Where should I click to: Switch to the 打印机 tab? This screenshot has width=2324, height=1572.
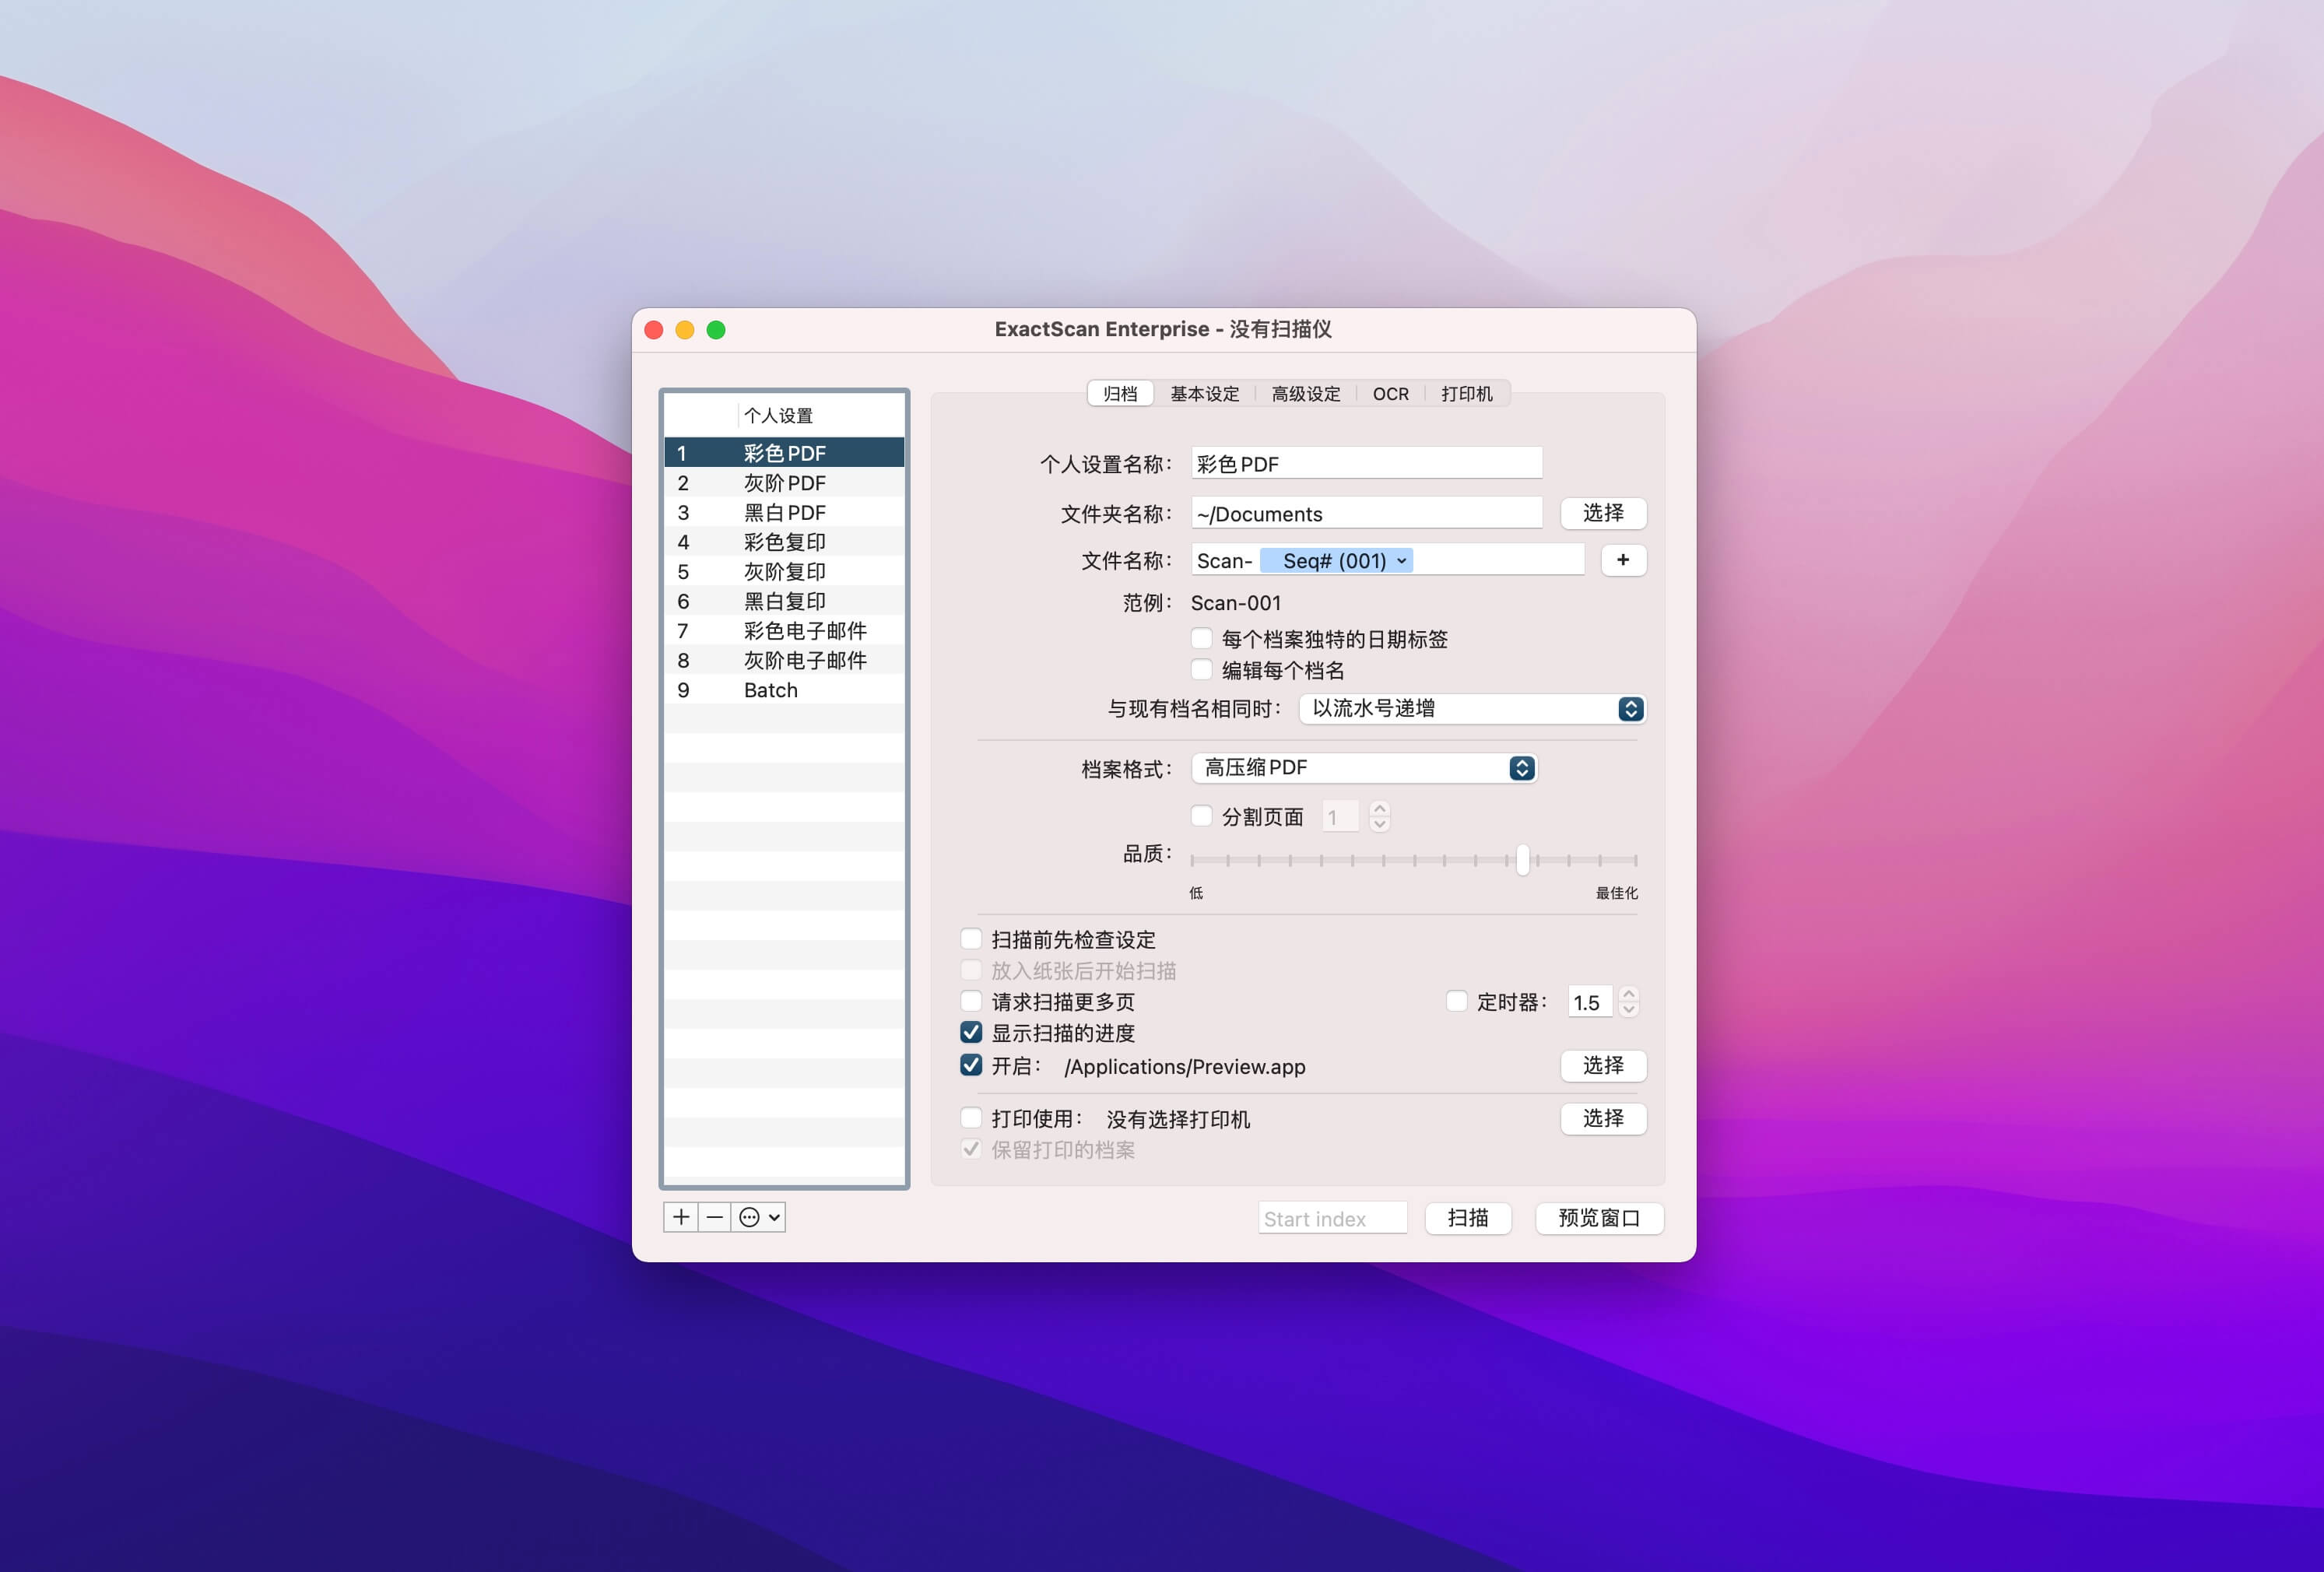[1467, 394]
